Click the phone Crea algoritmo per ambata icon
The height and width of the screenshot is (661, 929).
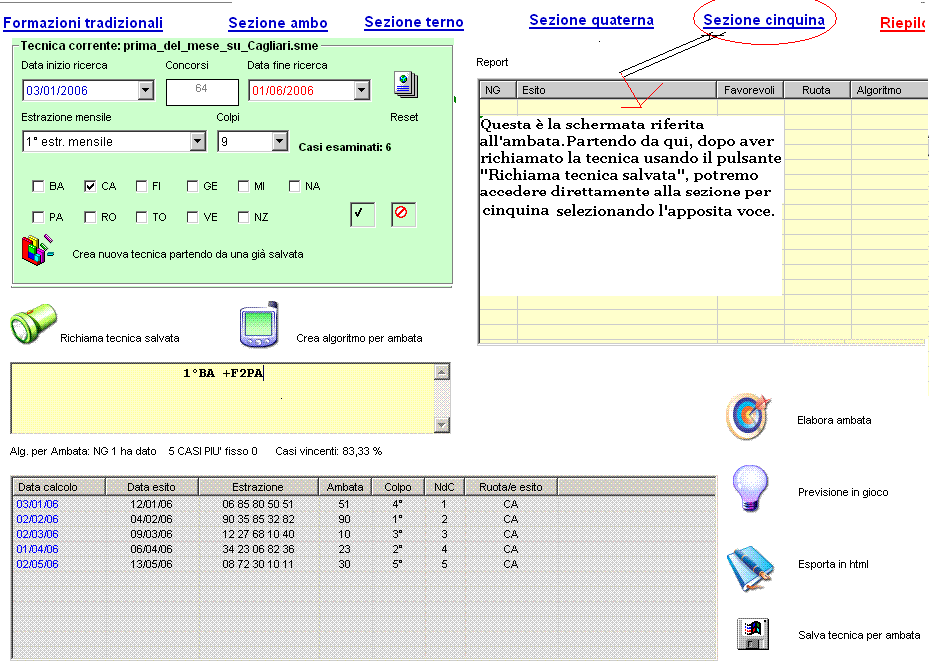point(259,325)
